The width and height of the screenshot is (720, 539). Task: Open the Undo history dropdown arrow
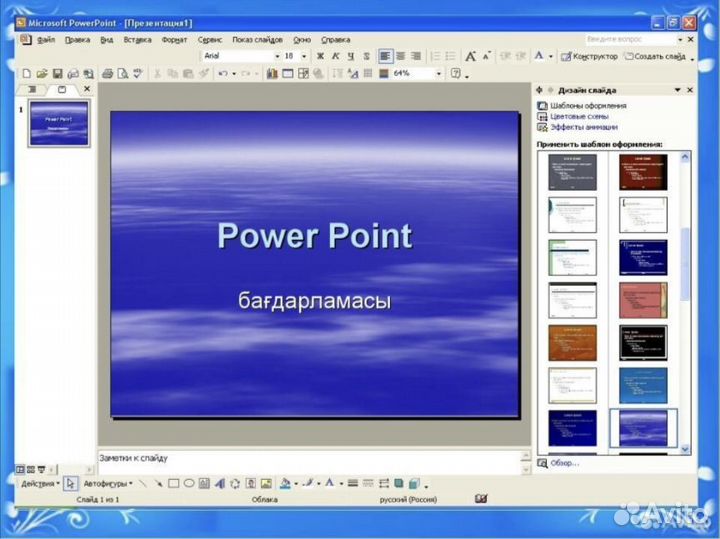234,73
